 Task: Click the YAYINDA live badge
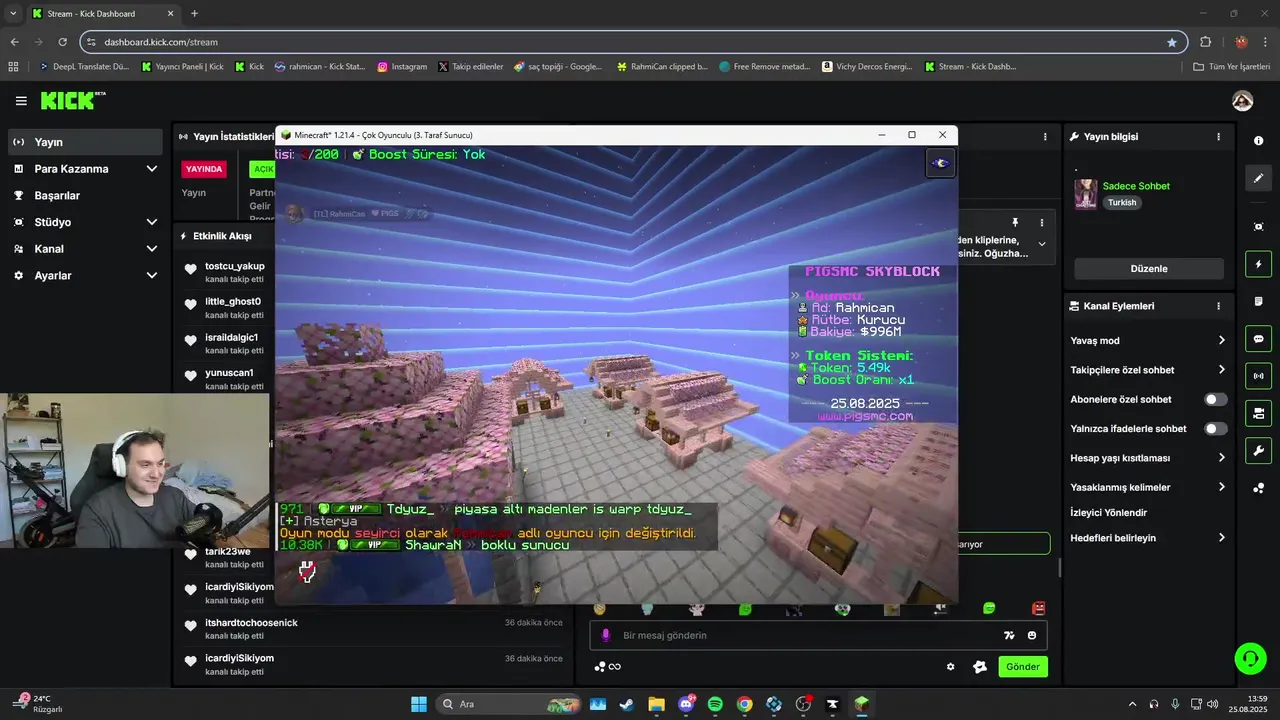point(204,169)
